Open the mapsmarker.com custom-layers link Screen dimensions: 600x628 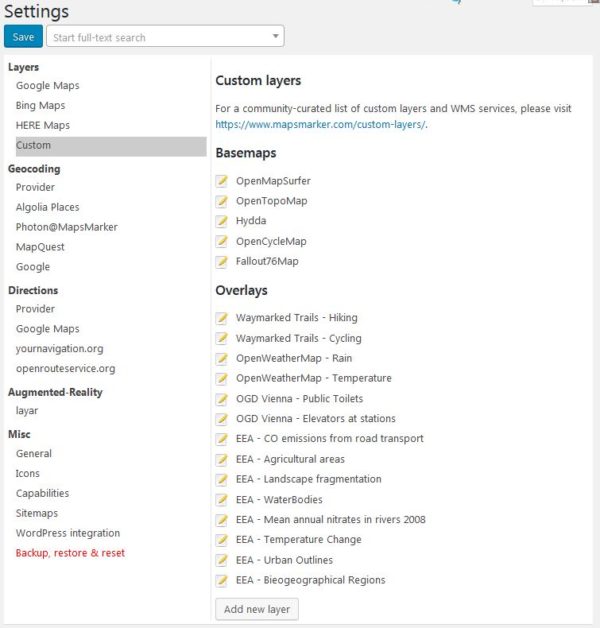[x=321, y=125]
